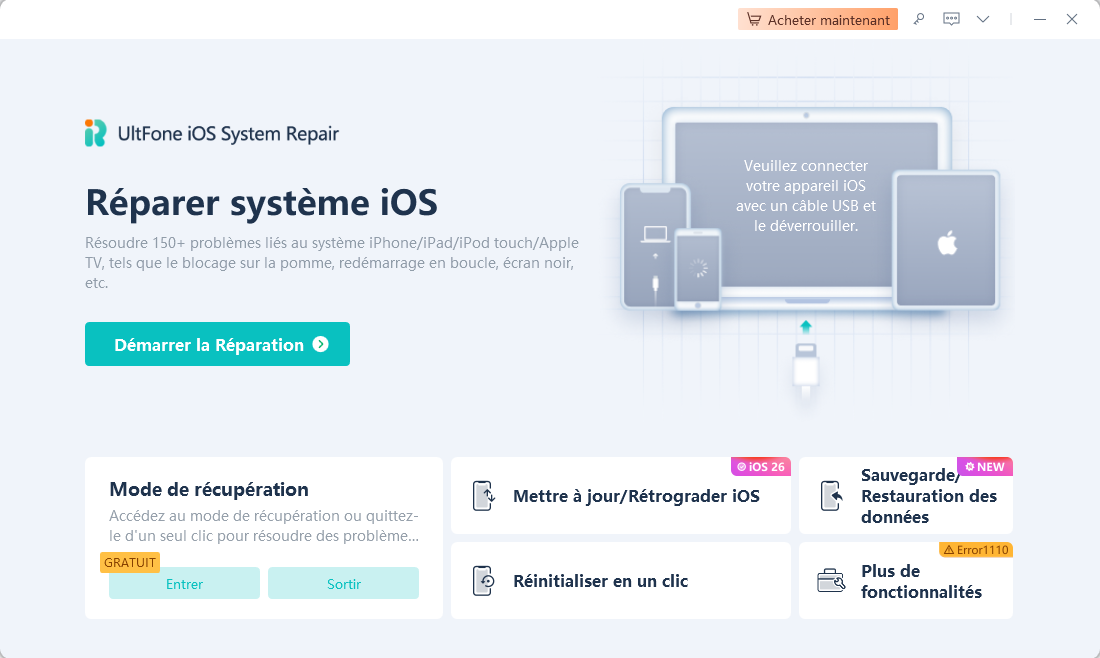This screenshot has width=1100, height=658.
Task: Open Réinitialiser en un clic
Action: [621, 581]
